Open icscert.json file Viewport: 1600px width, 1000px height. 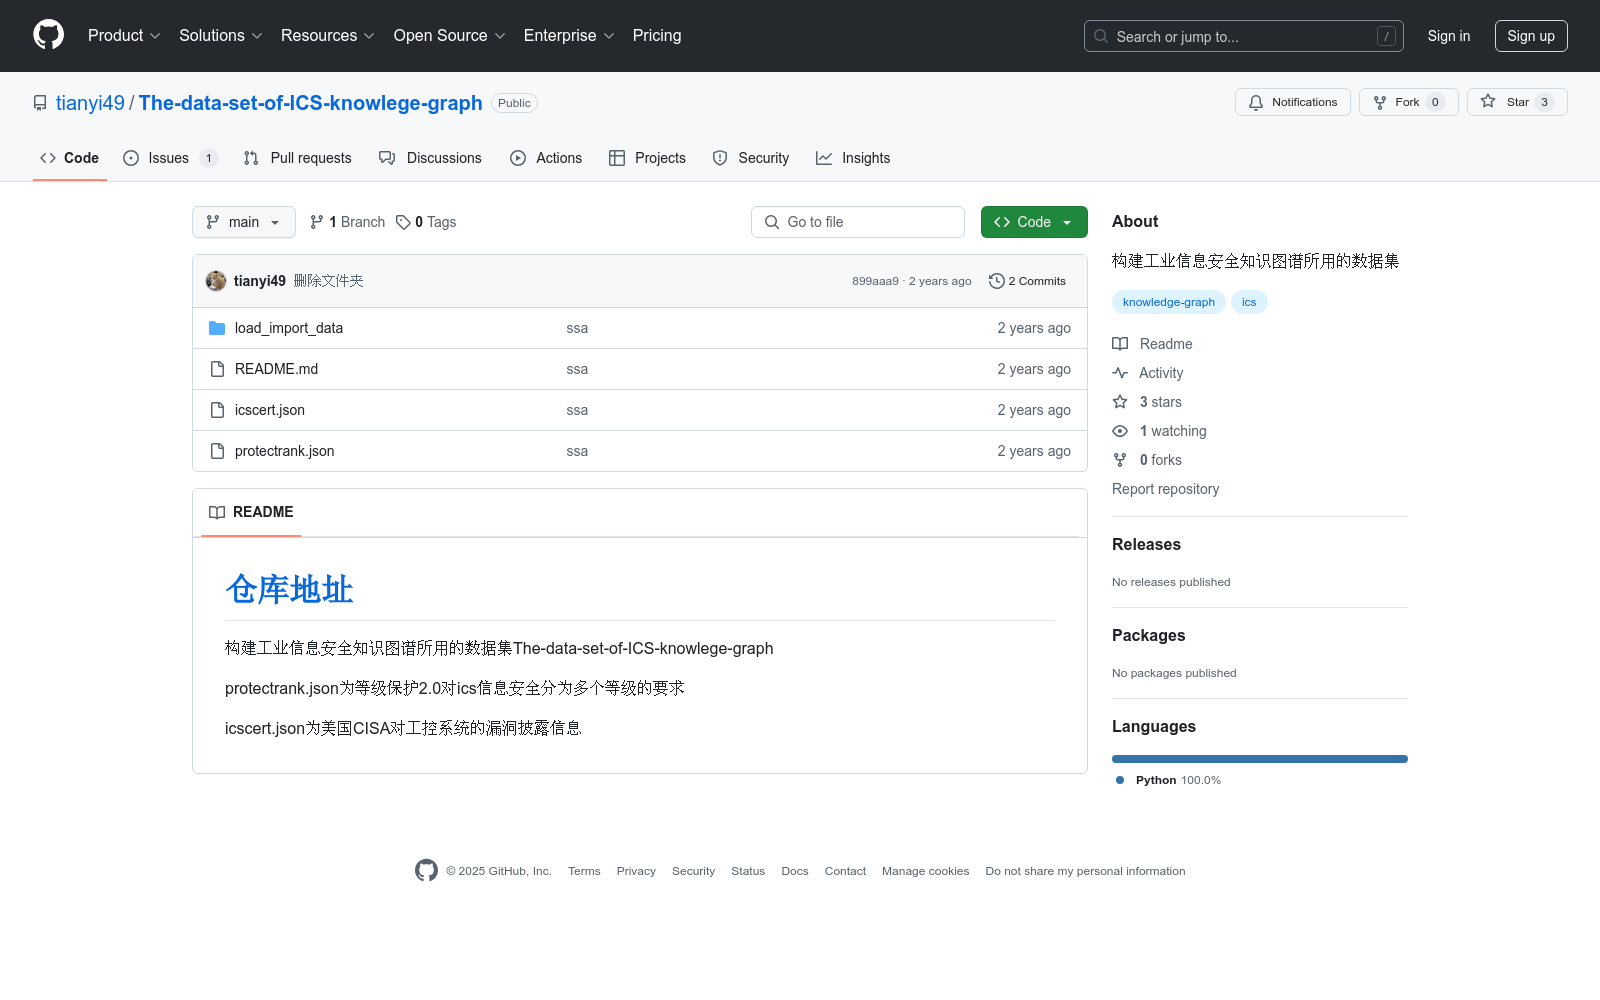[x=270, y=410]
